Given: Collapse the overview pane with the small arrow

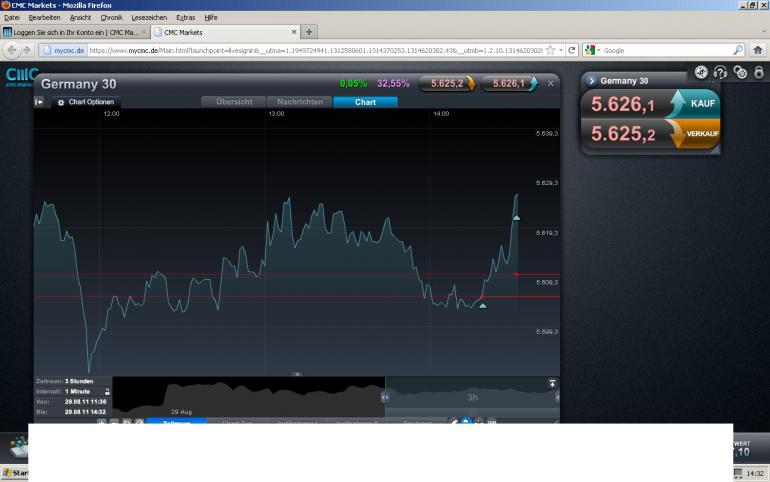Looking at the screenshot, I should click(x=297, y=374).
